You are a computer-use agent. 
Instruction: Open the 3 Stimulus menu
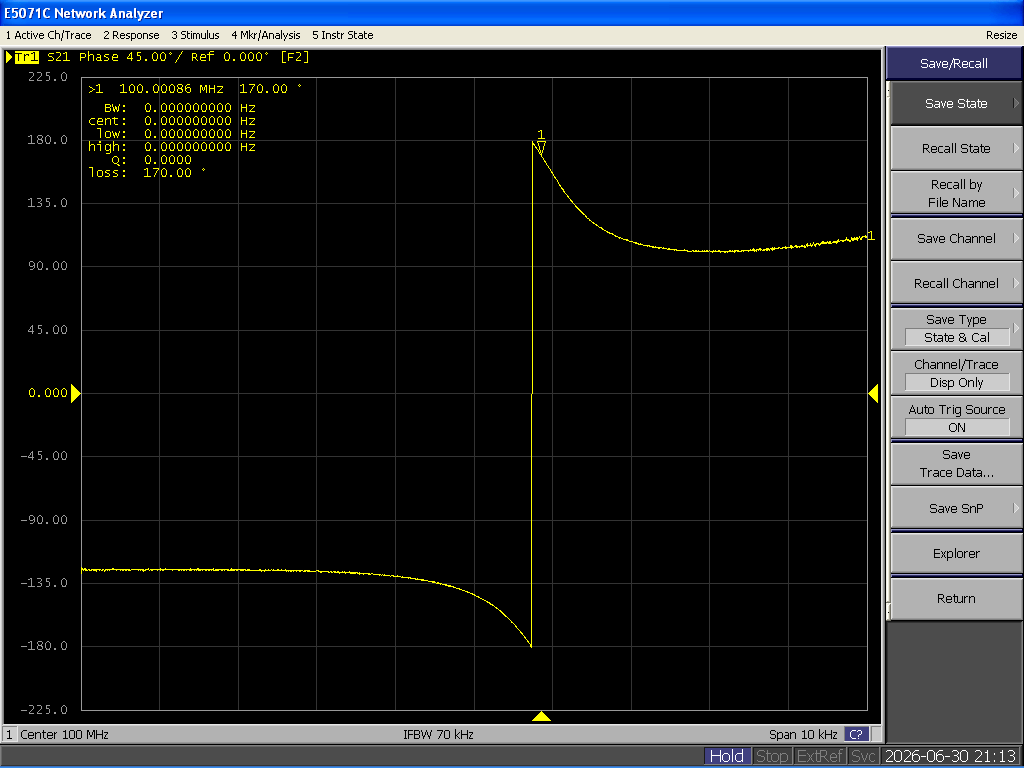tap(195, 35)
